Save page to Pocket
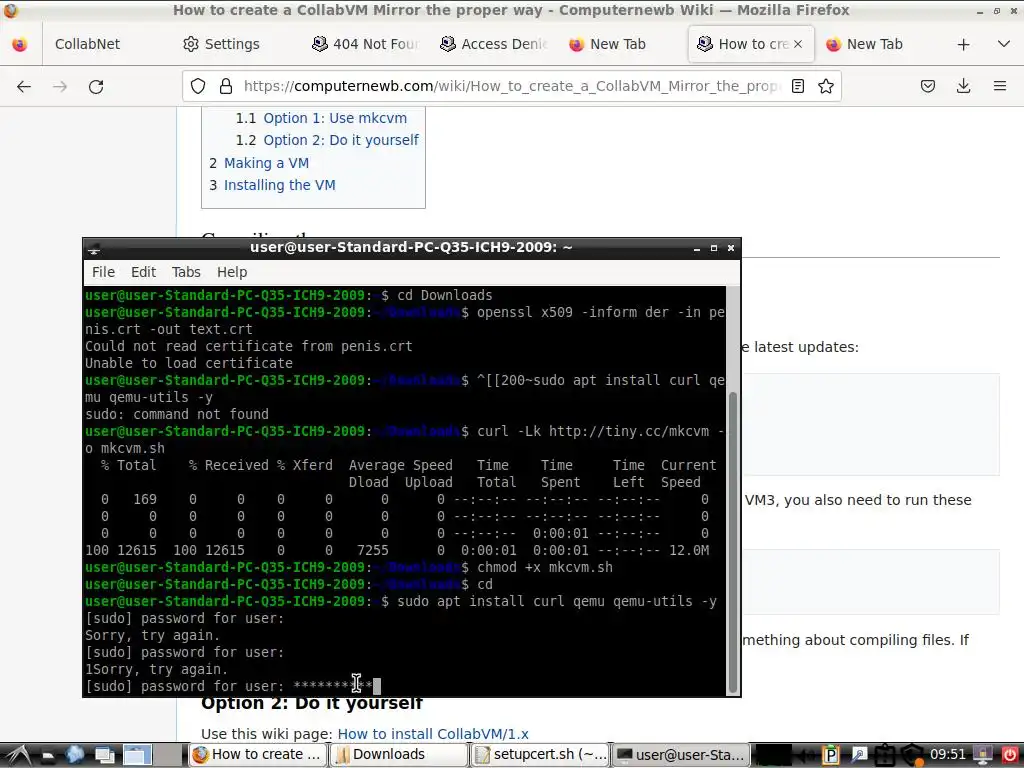Viewport: 1024px width, 768px height. [928, 86]
